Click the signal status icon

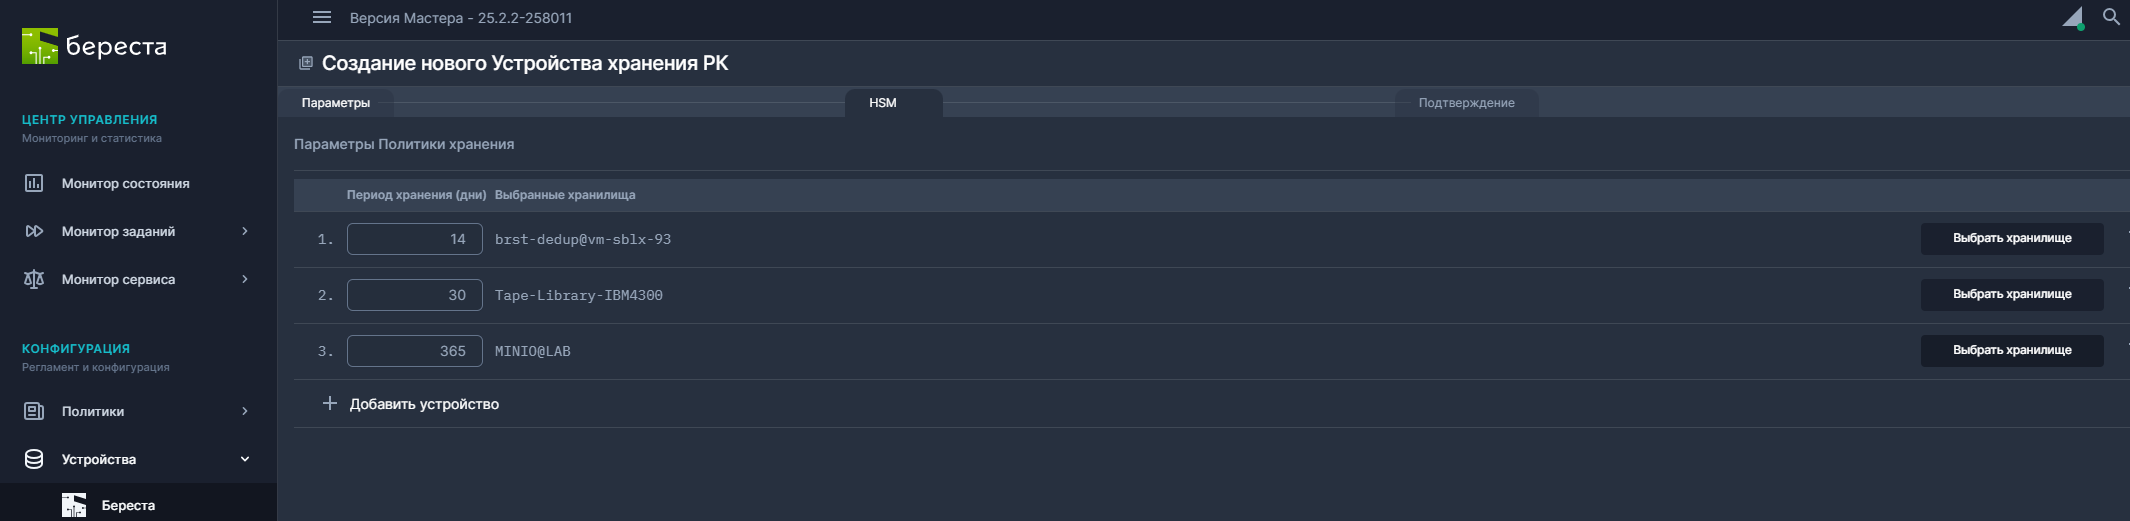point(2073,18)
